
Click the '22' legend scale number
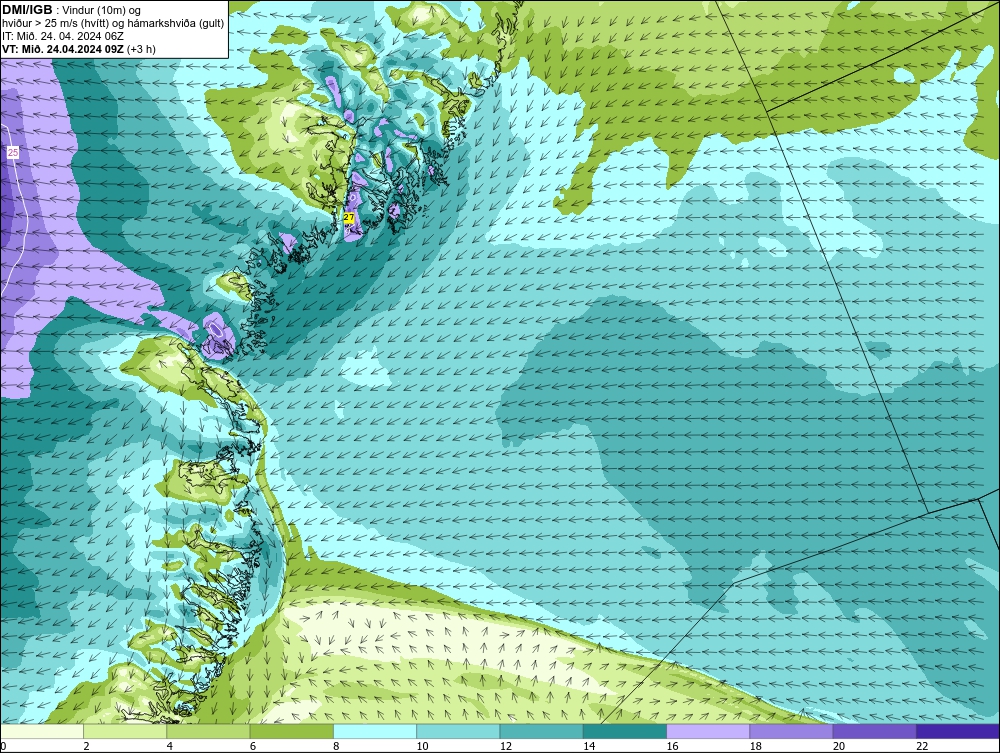click(922, 747)
